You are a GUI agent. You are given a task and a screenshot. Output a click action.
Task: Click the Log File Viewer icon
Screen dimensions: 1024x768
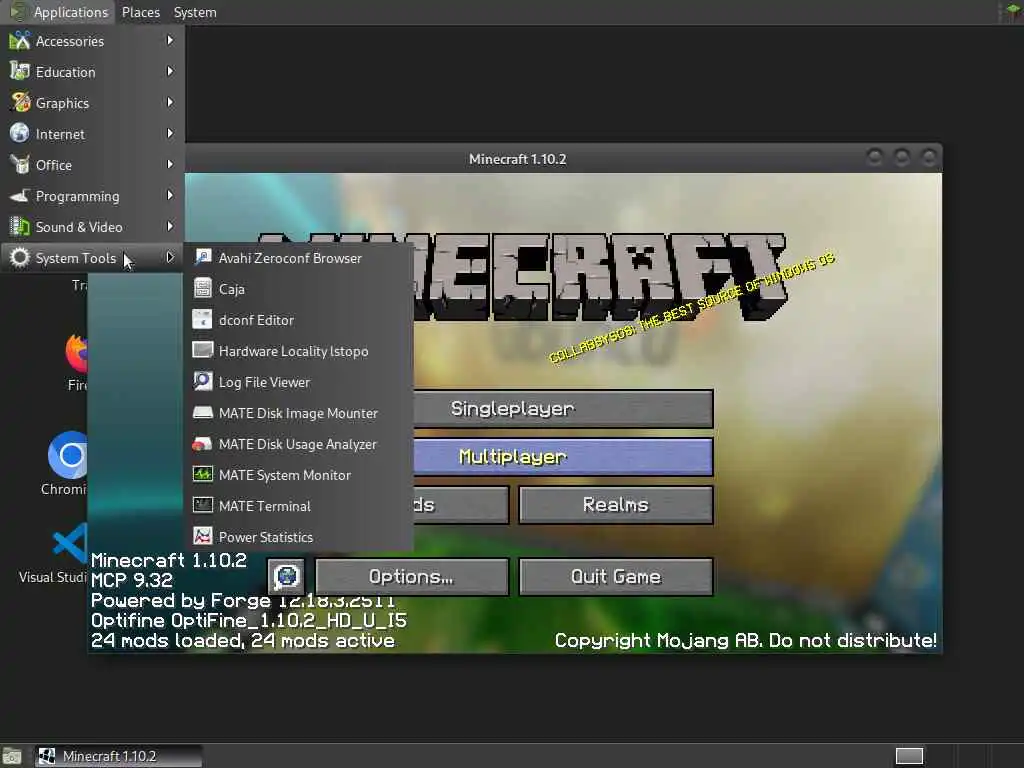point(203,381)
